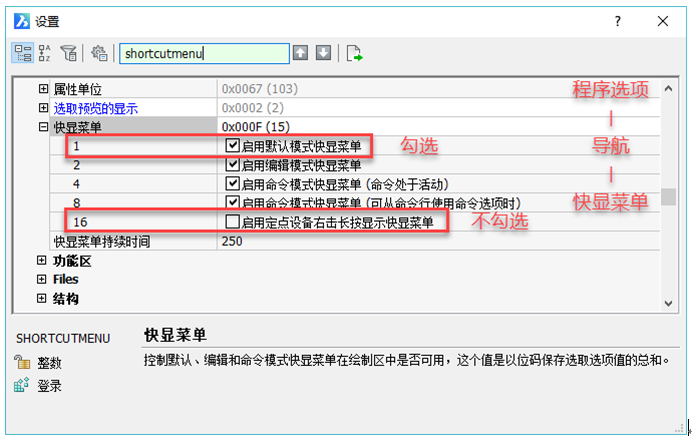Screen dimensions: 692x437
Task: Expand the 属性单位 node
Action: click(42, 89)
